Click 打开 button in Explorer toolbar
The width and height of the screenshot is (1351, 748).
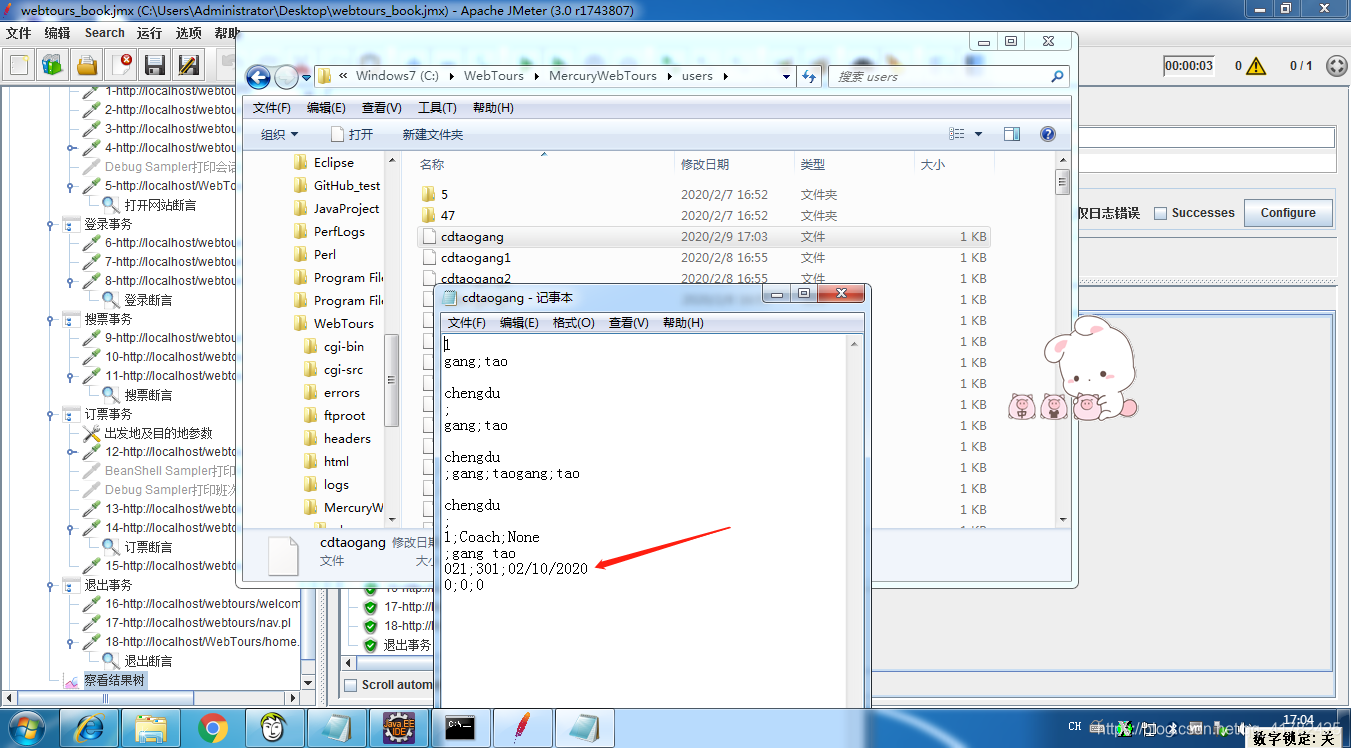coord(353,135)
